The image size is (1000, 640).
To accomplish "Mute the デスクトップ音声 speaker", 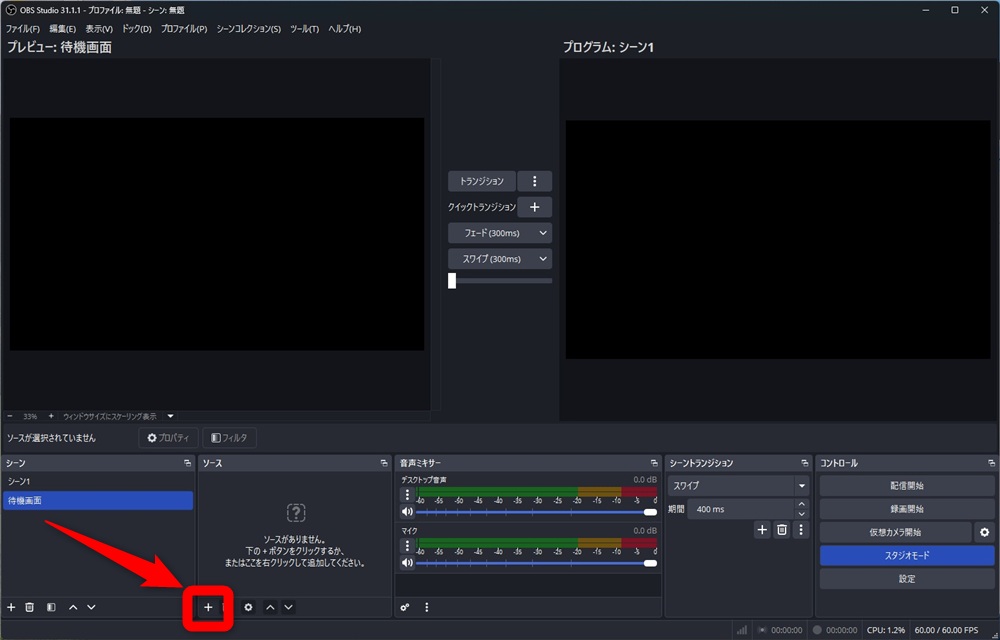I will coord(407,511).
